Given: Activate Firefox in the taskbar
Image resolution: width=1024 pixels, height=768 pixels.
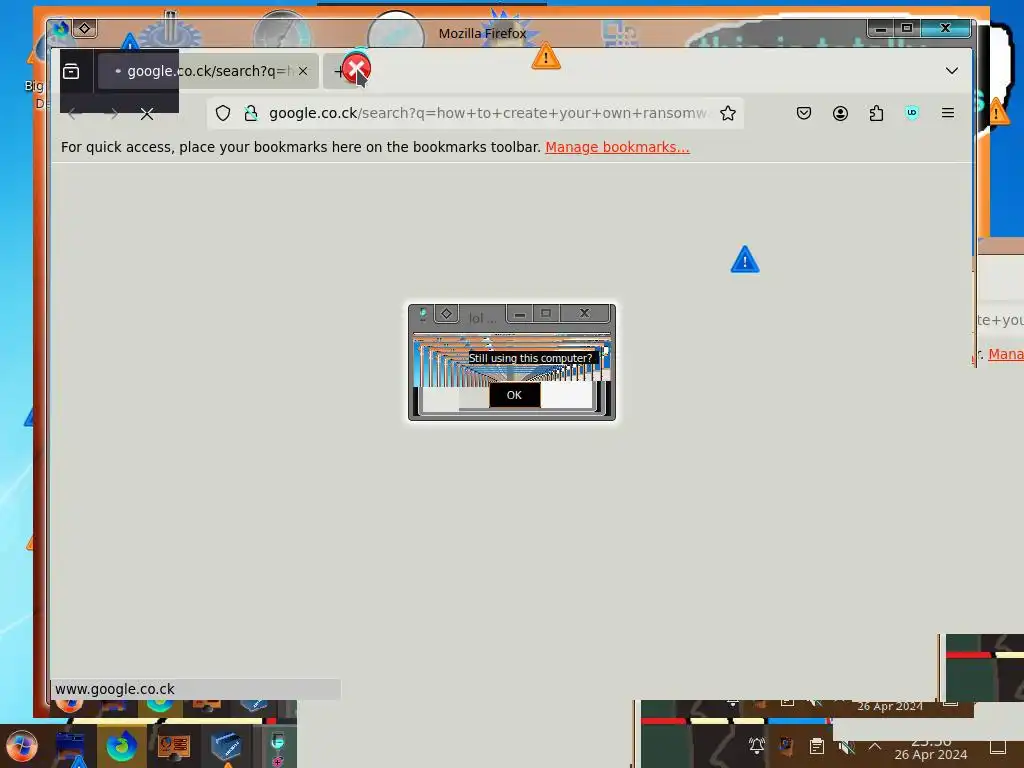Looking at the screenshot, I should click(x=121, y=746).
